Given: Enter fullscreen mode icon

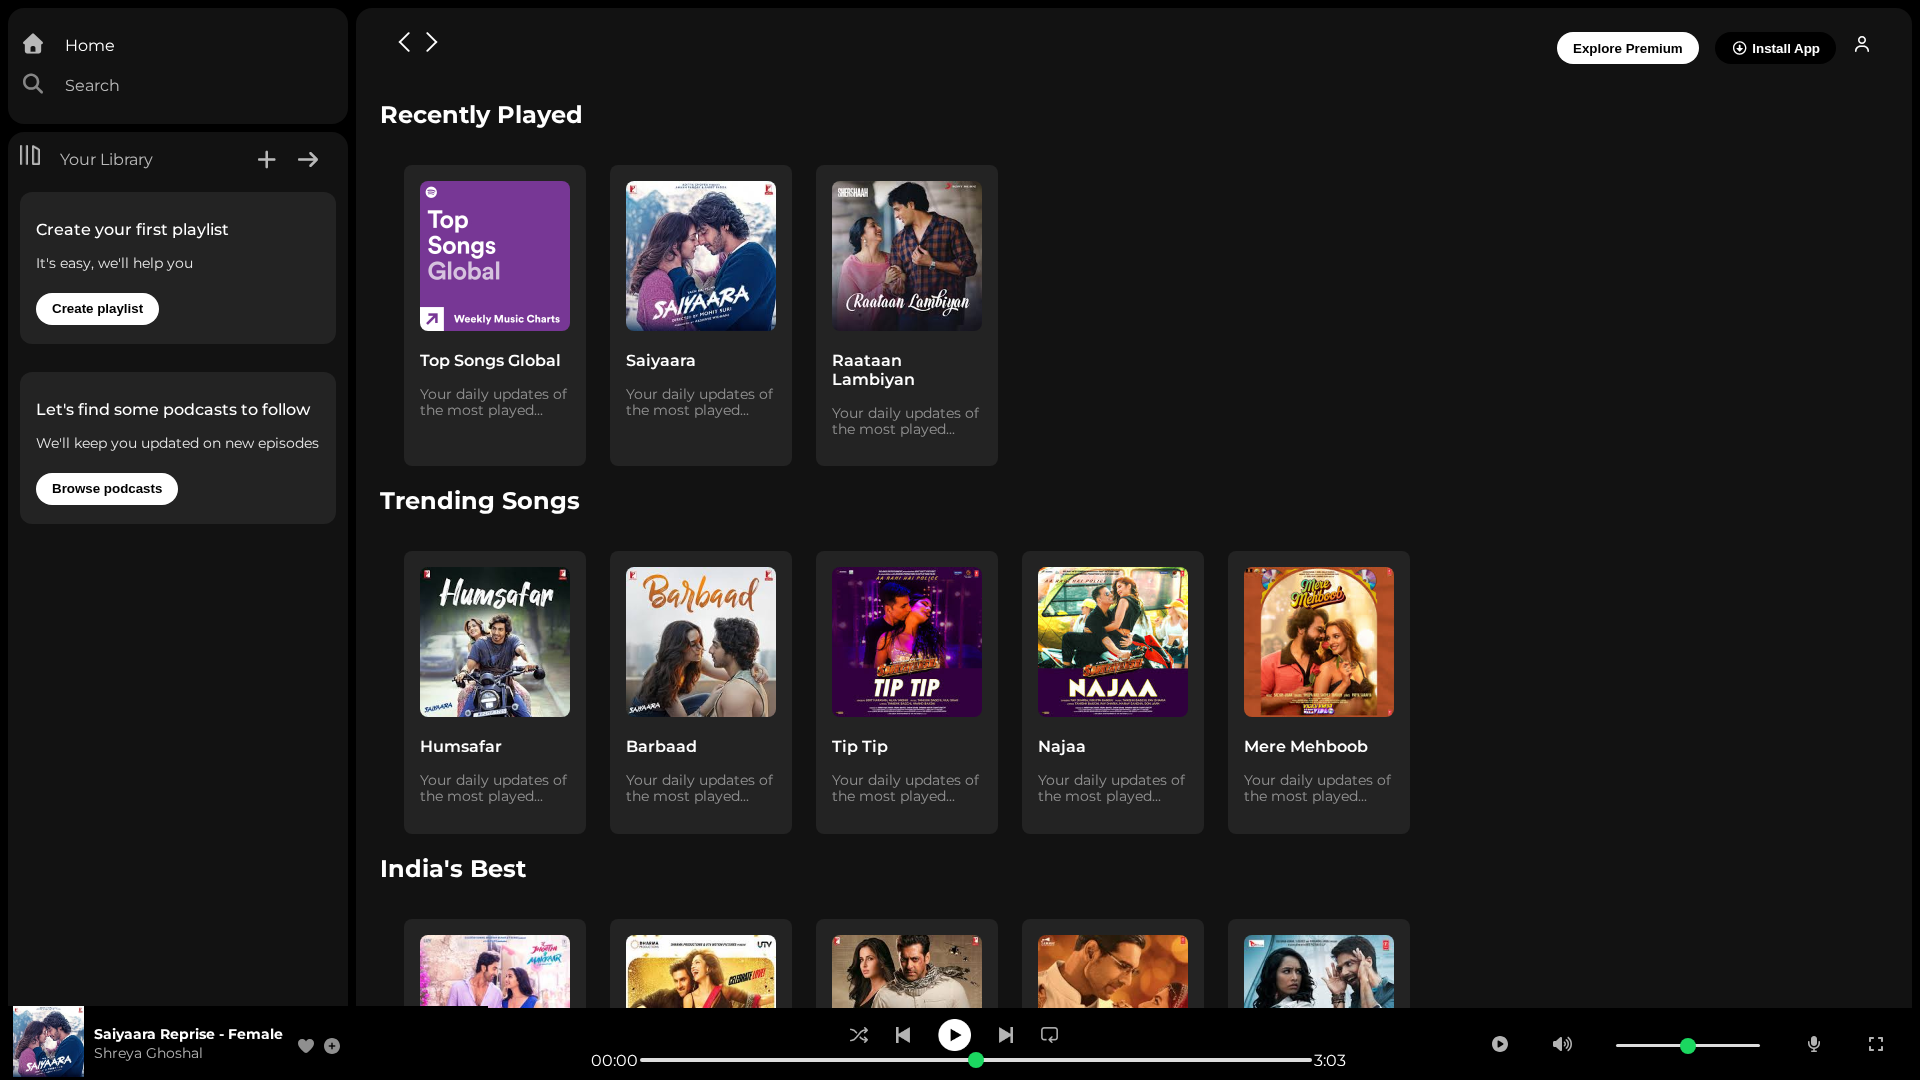Looking at the screenshot, I should pos(1876,1044).
